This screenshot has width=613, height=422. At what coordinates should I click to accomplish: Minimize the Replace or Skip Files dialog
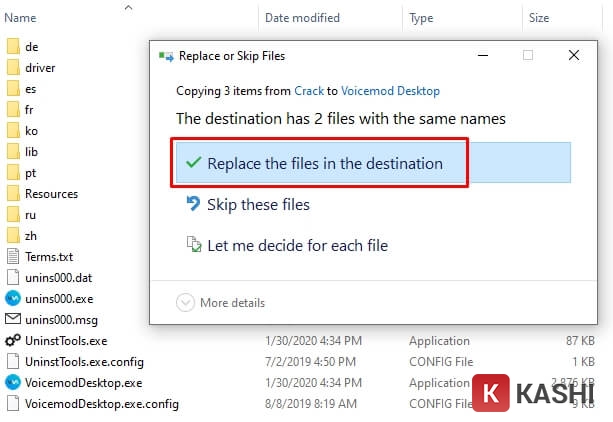tap(483, 56)
